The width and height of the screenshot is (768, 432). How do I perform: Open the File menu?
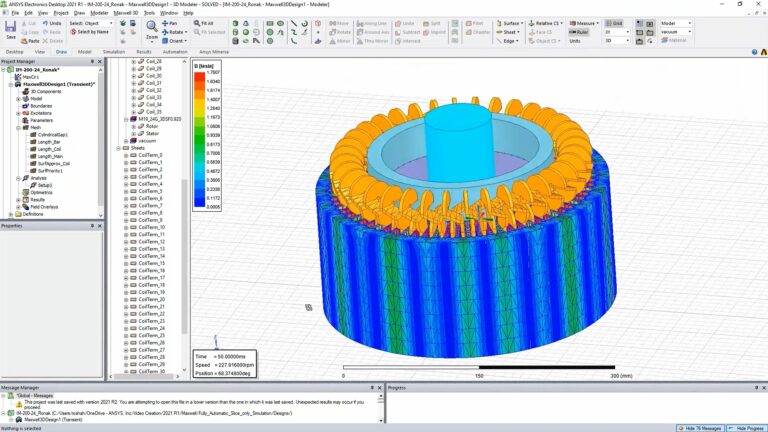coord(15,13)
